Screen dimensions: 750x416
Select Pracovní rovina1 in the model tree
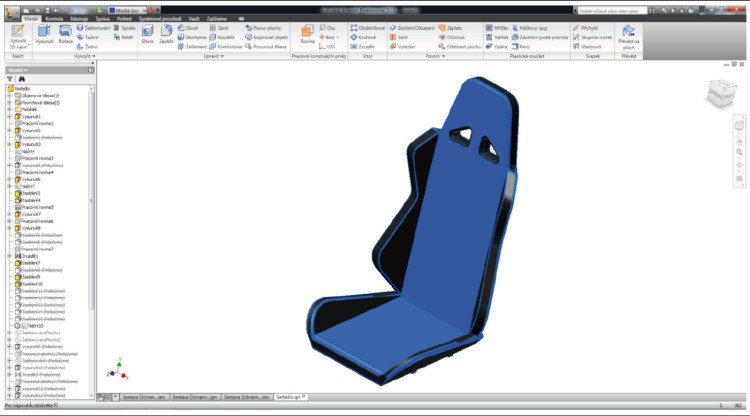(x=38, y=123)
